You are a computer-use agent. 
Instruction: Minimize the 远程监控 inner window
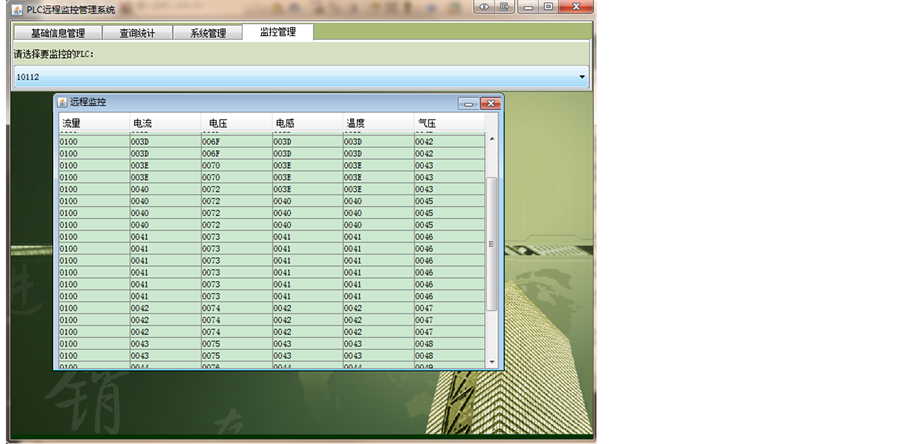pos(467,103)
